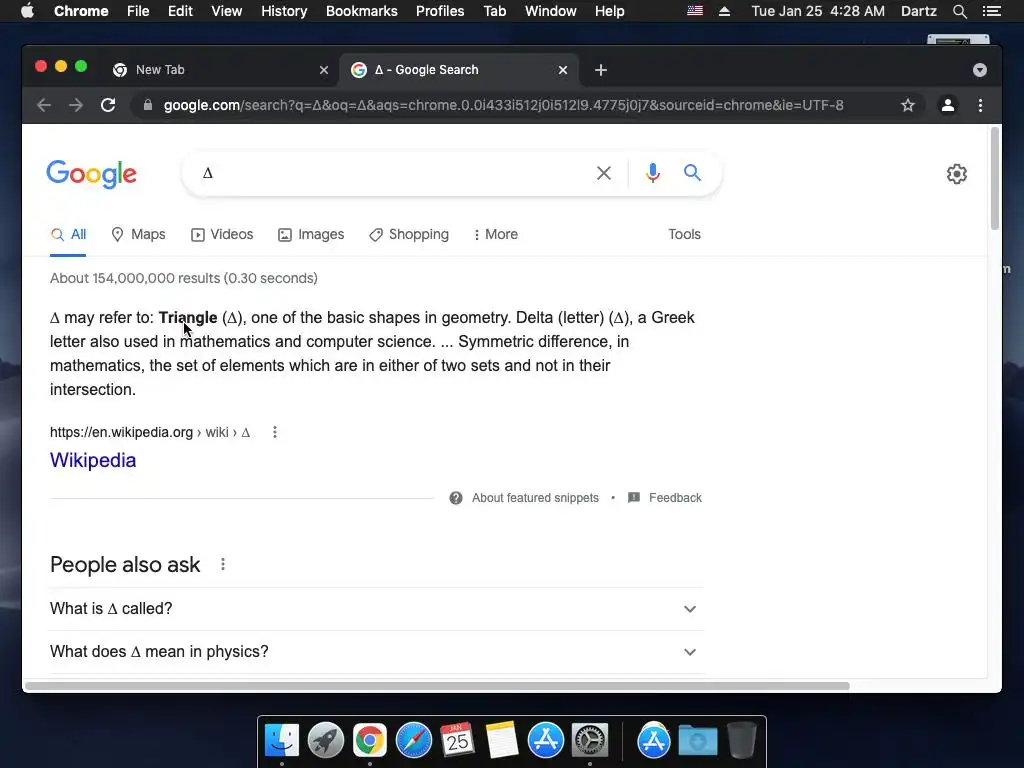Image resolution: width=1024 pixels, height=768 pixels.
Task: Open the History menu
Action: point(284,11)
